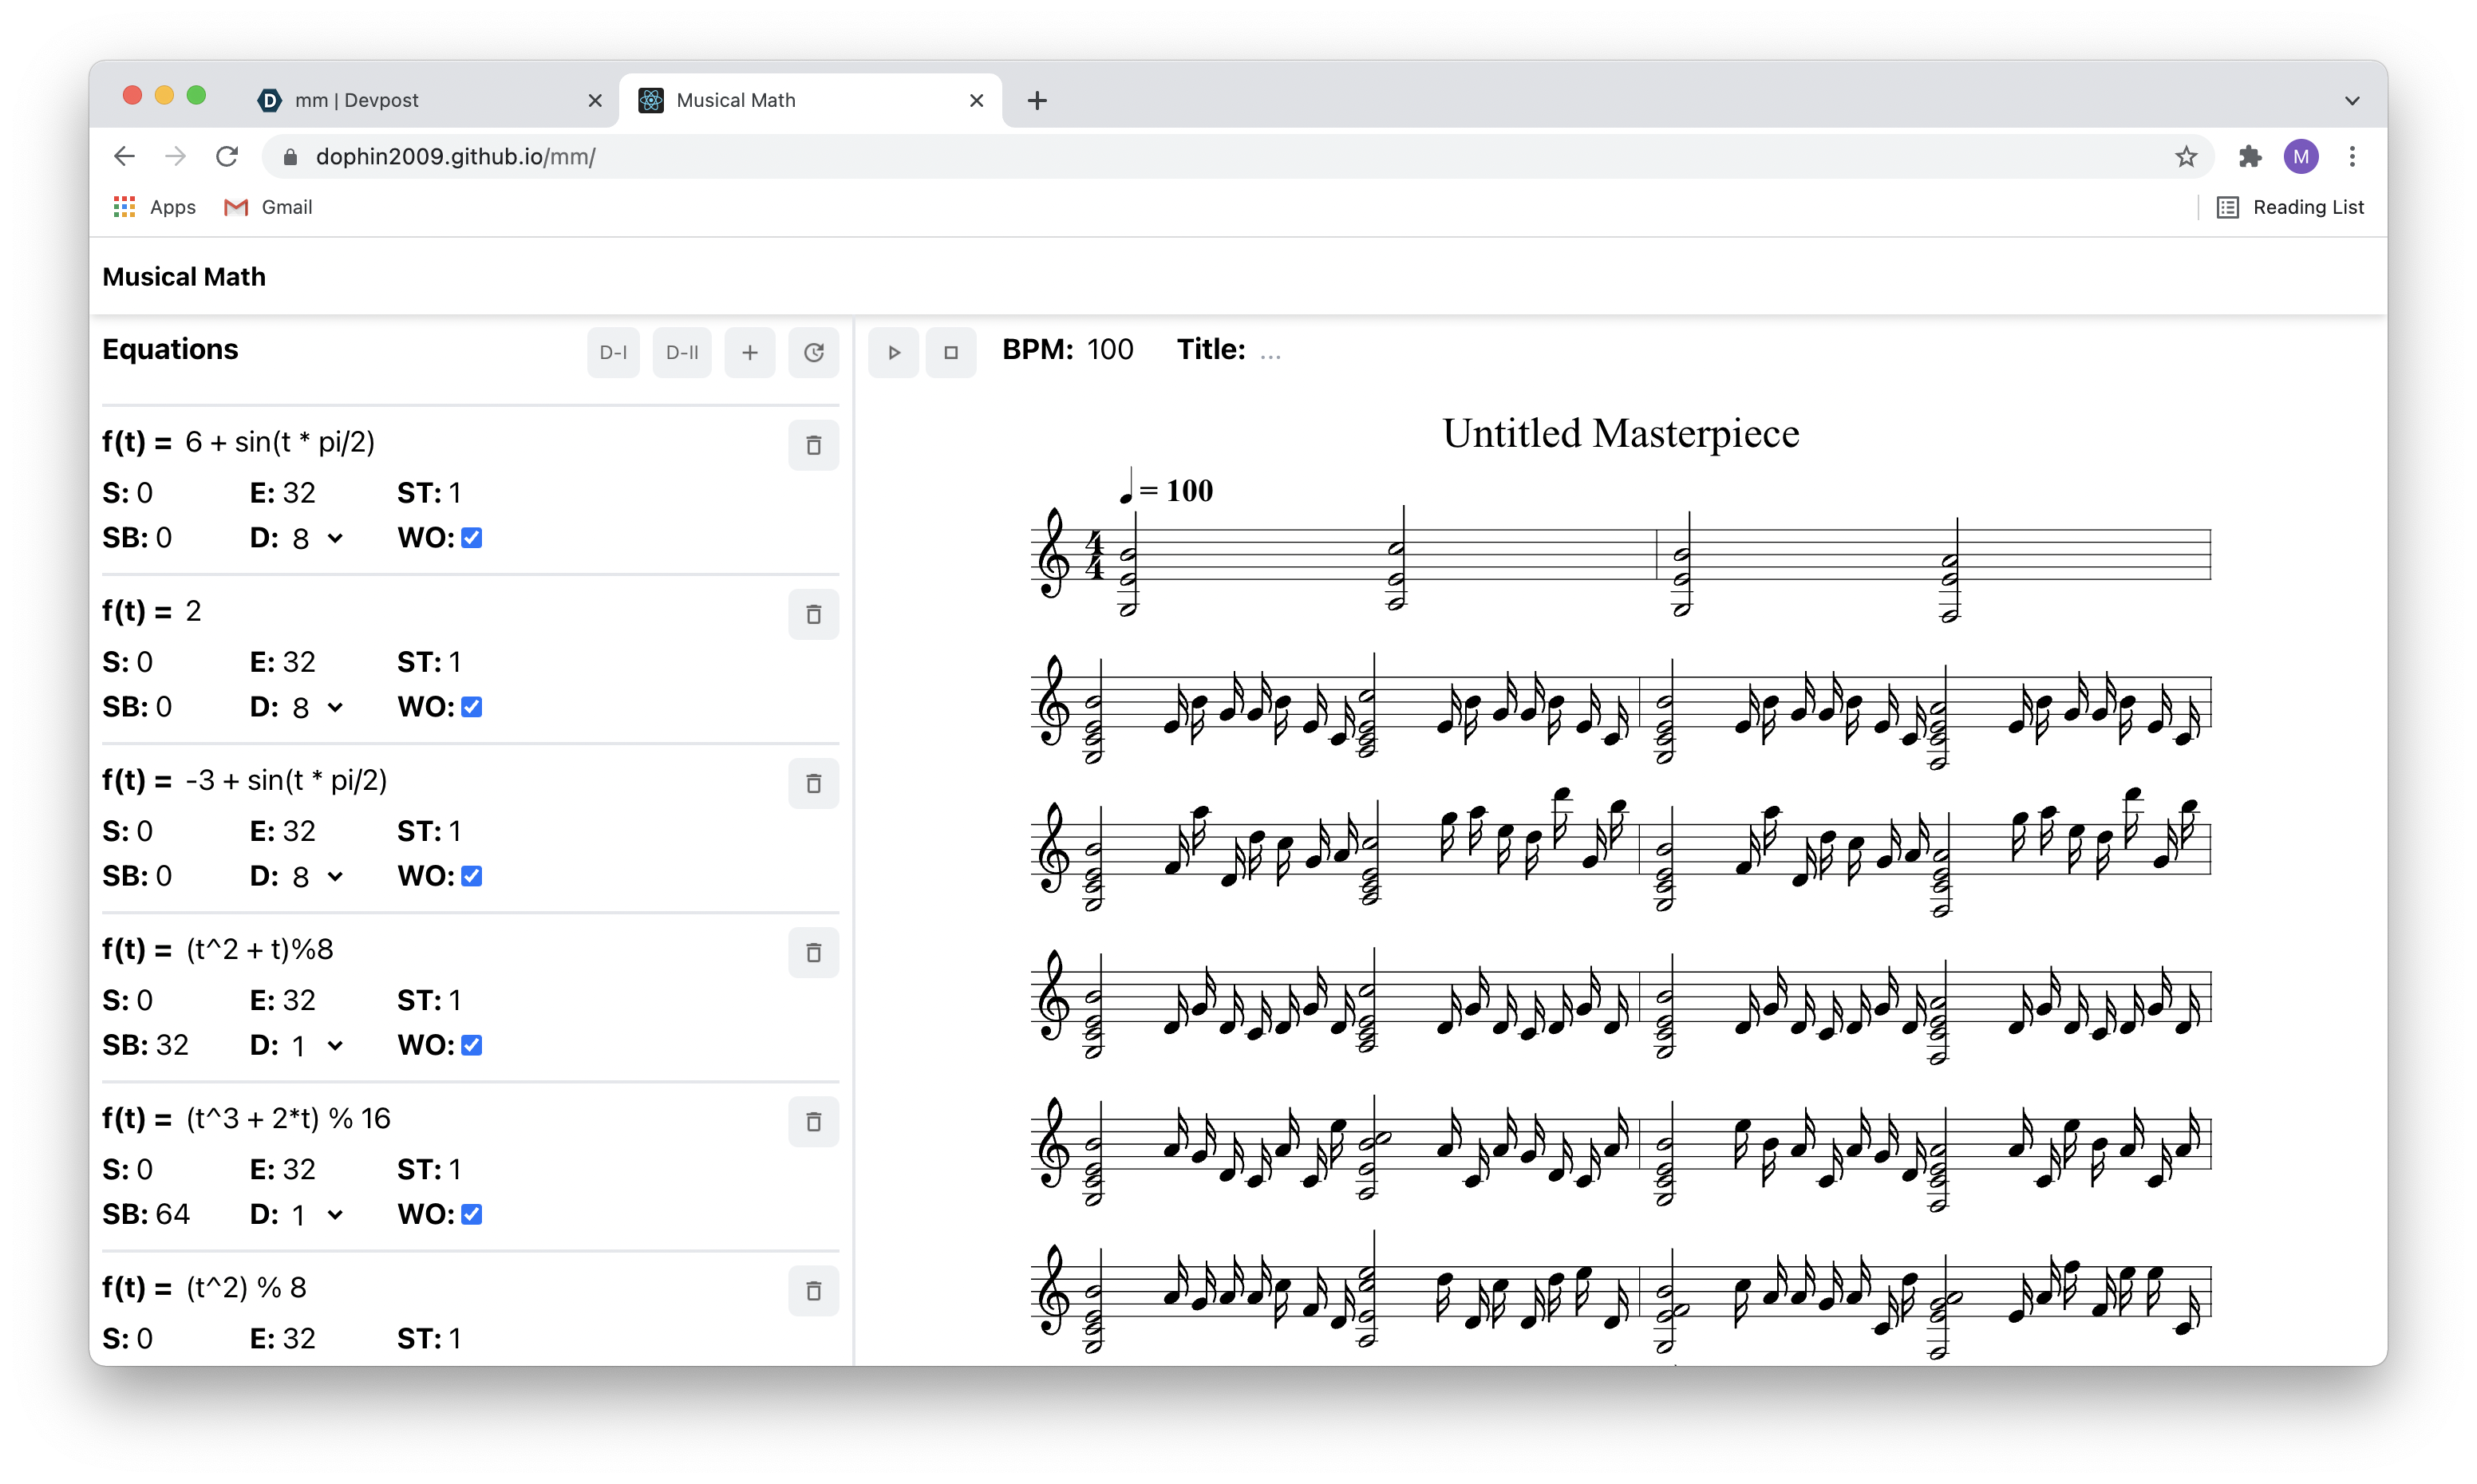Viewport: 2477px width, 1484px height.
Task: Toggle WO checkbox for -3 + sin equation
Action: click(472, 876)
